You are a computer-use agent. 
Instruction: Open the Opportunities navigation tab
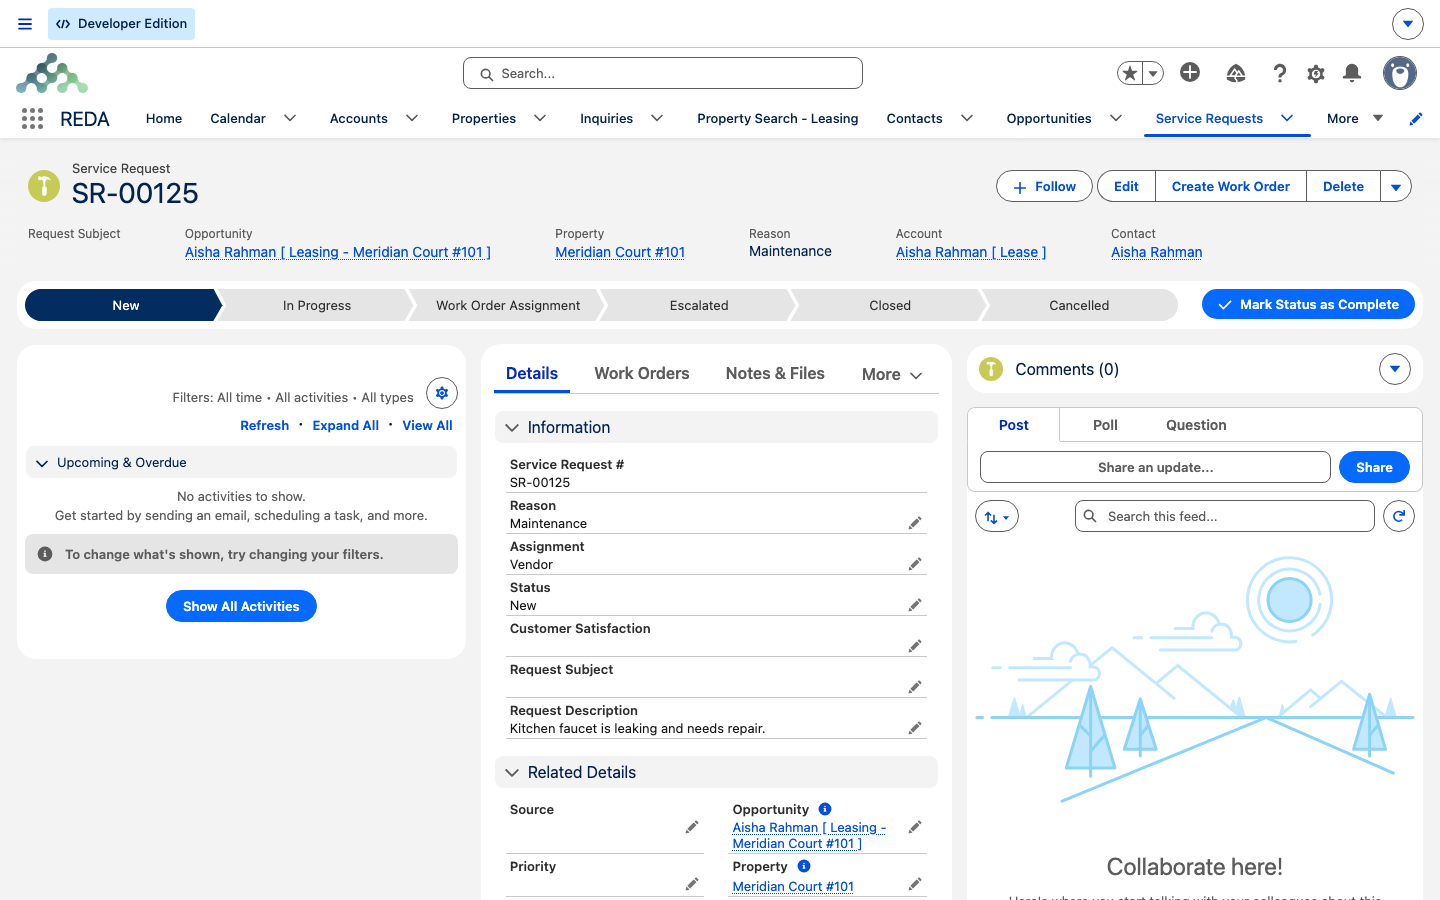[x=1049, y=118]
